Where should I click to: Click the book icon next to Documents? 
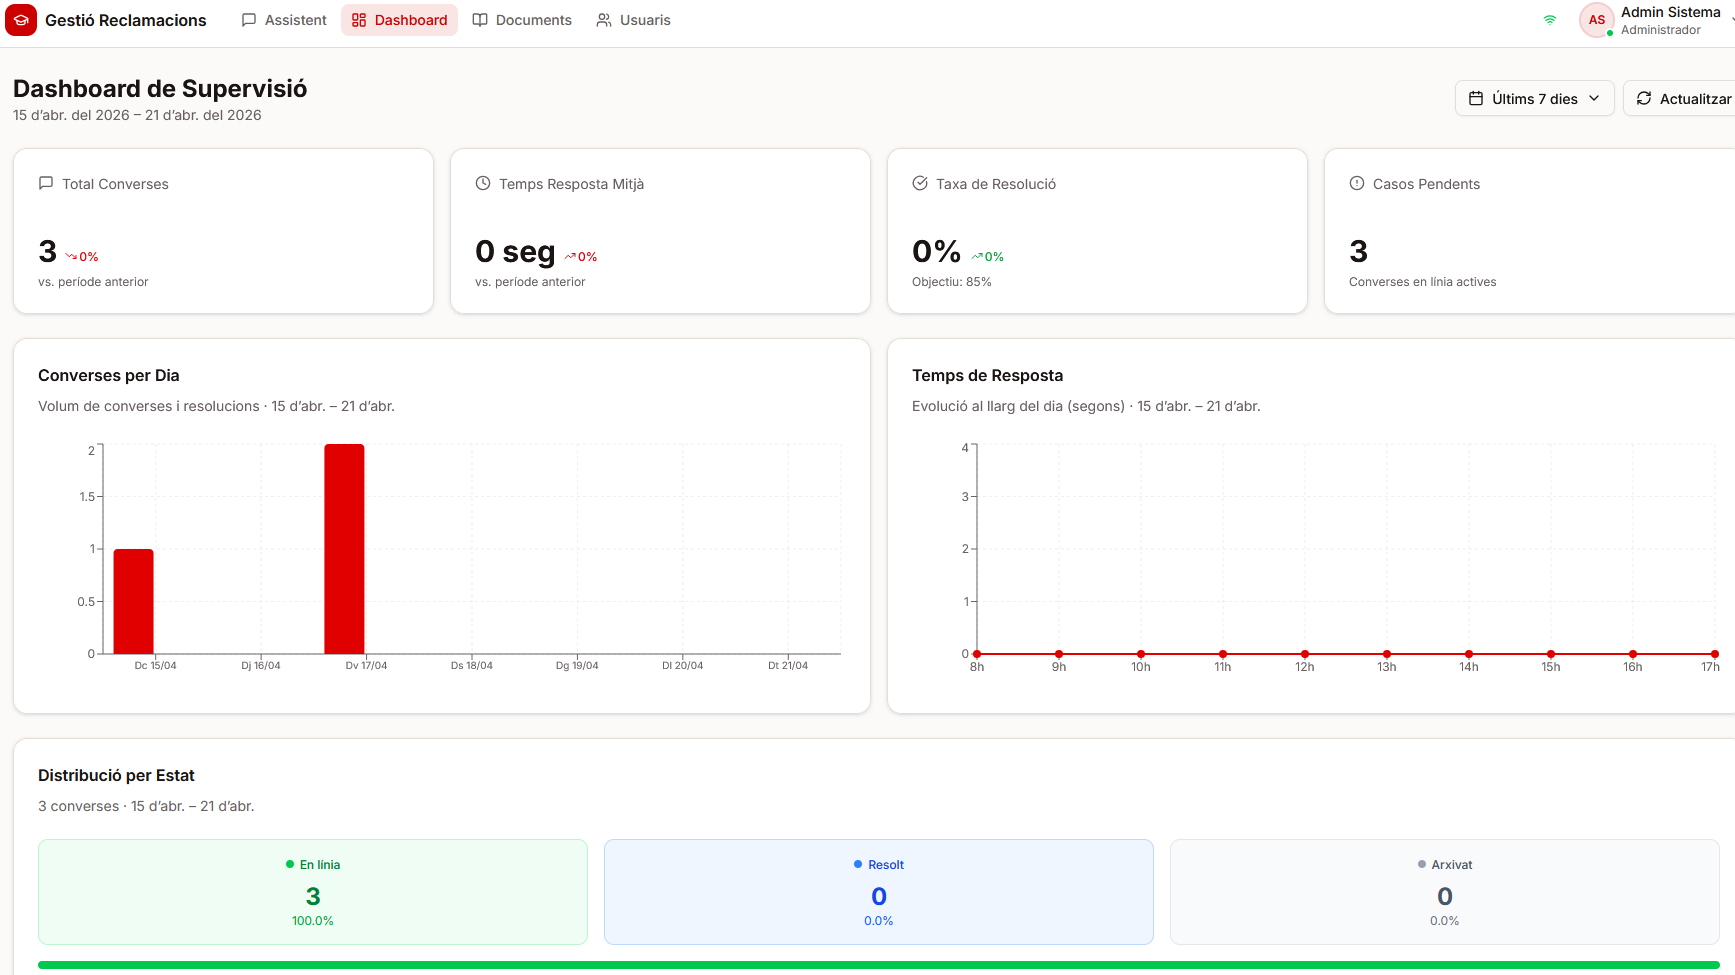479,19
